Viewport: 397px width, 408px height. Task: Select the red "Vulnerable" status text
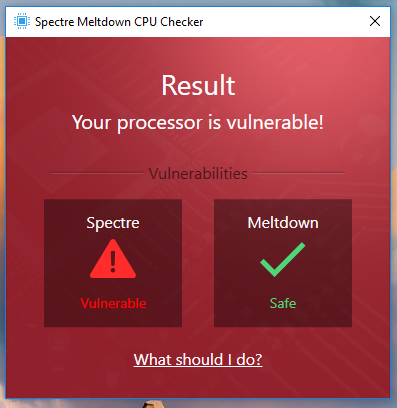[113, 303]
